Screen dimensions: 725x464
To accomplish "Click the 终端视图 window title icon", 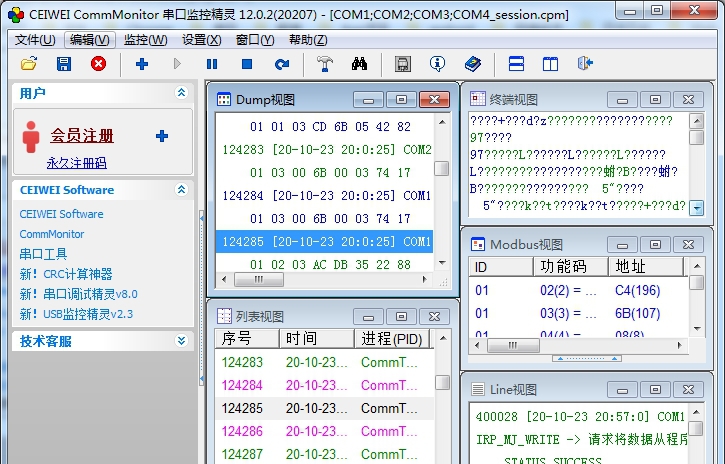I will coord(478,98).
